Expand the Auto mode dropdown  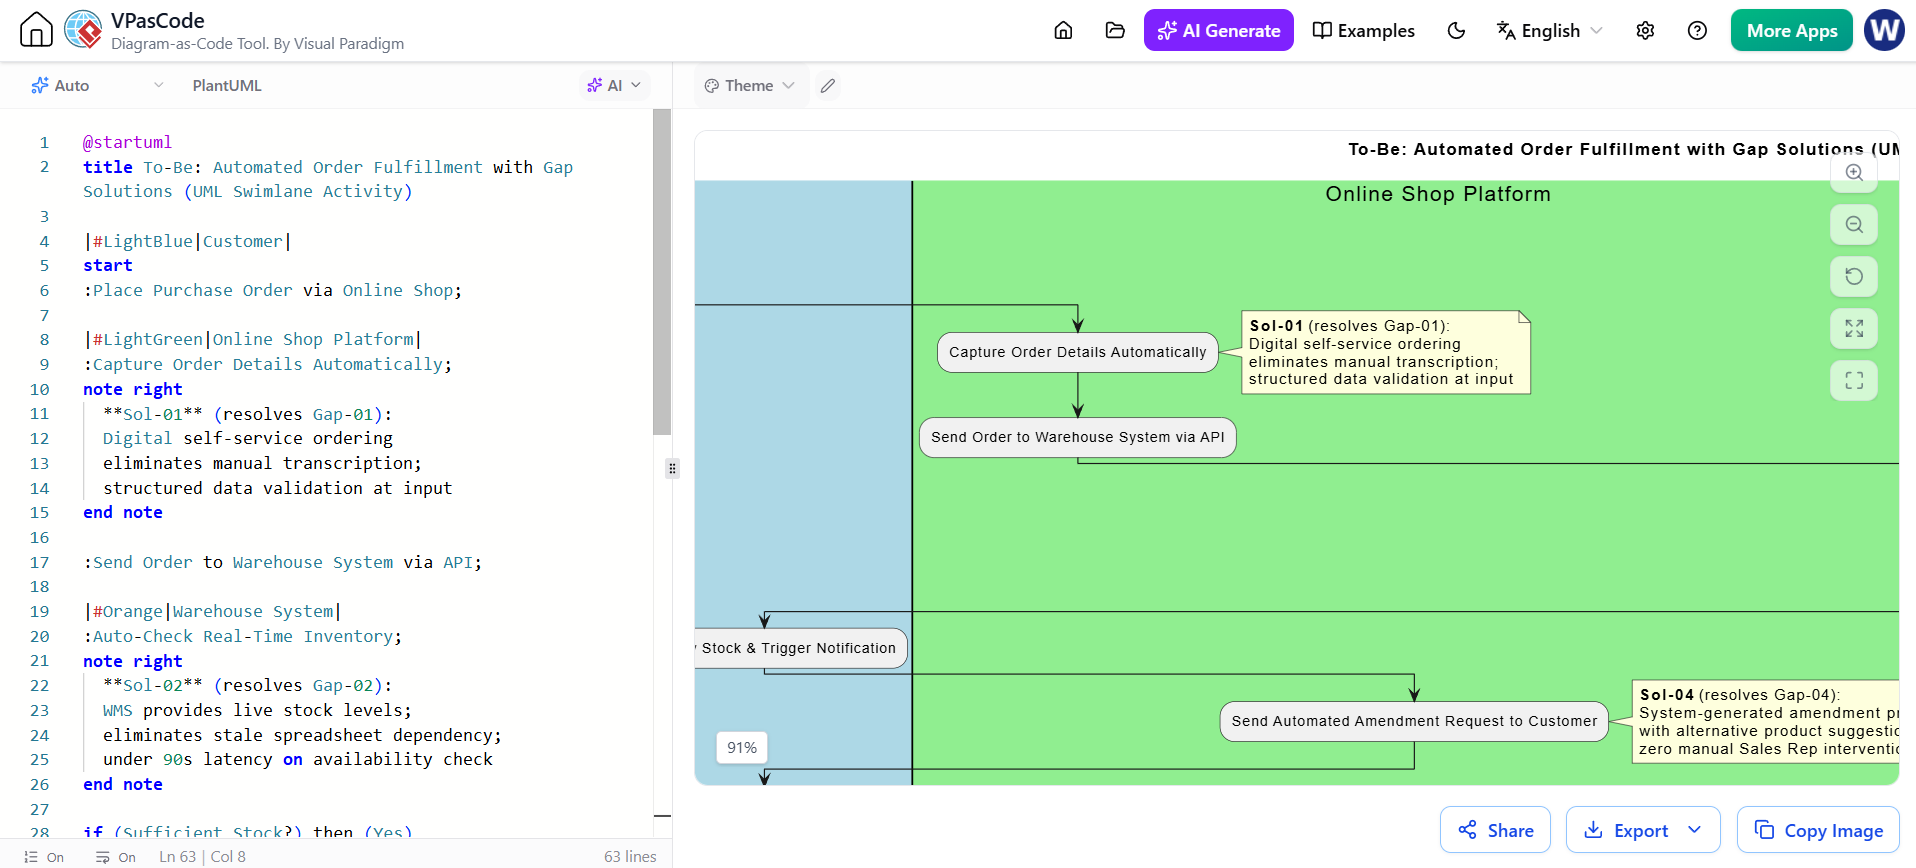click(97, 85)
